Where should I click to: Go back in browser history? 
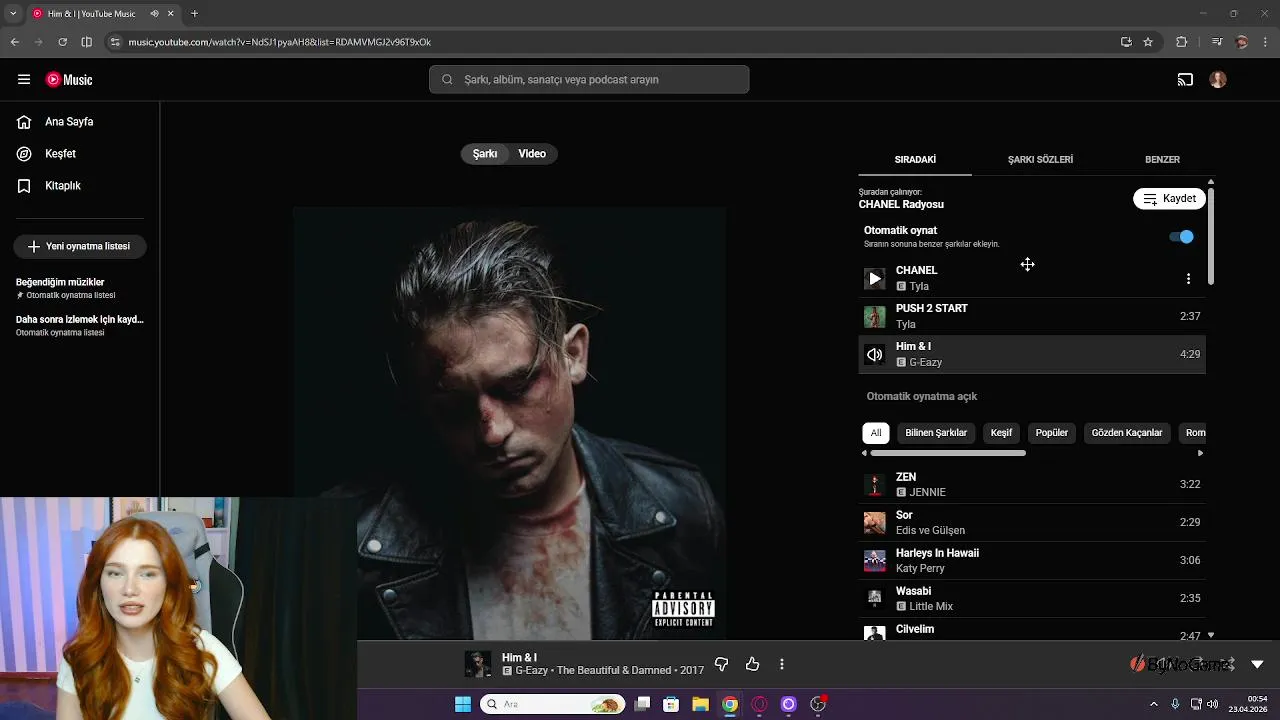click(14, 42)
